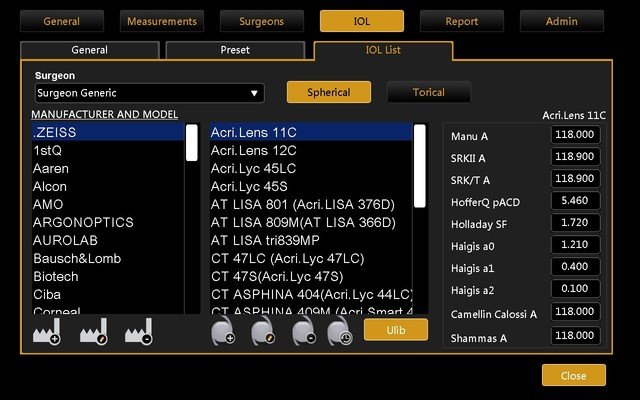This screenshot has height=400, width=640.
Task: Select Acri.Lens 11C model
Action: point(311,132)
